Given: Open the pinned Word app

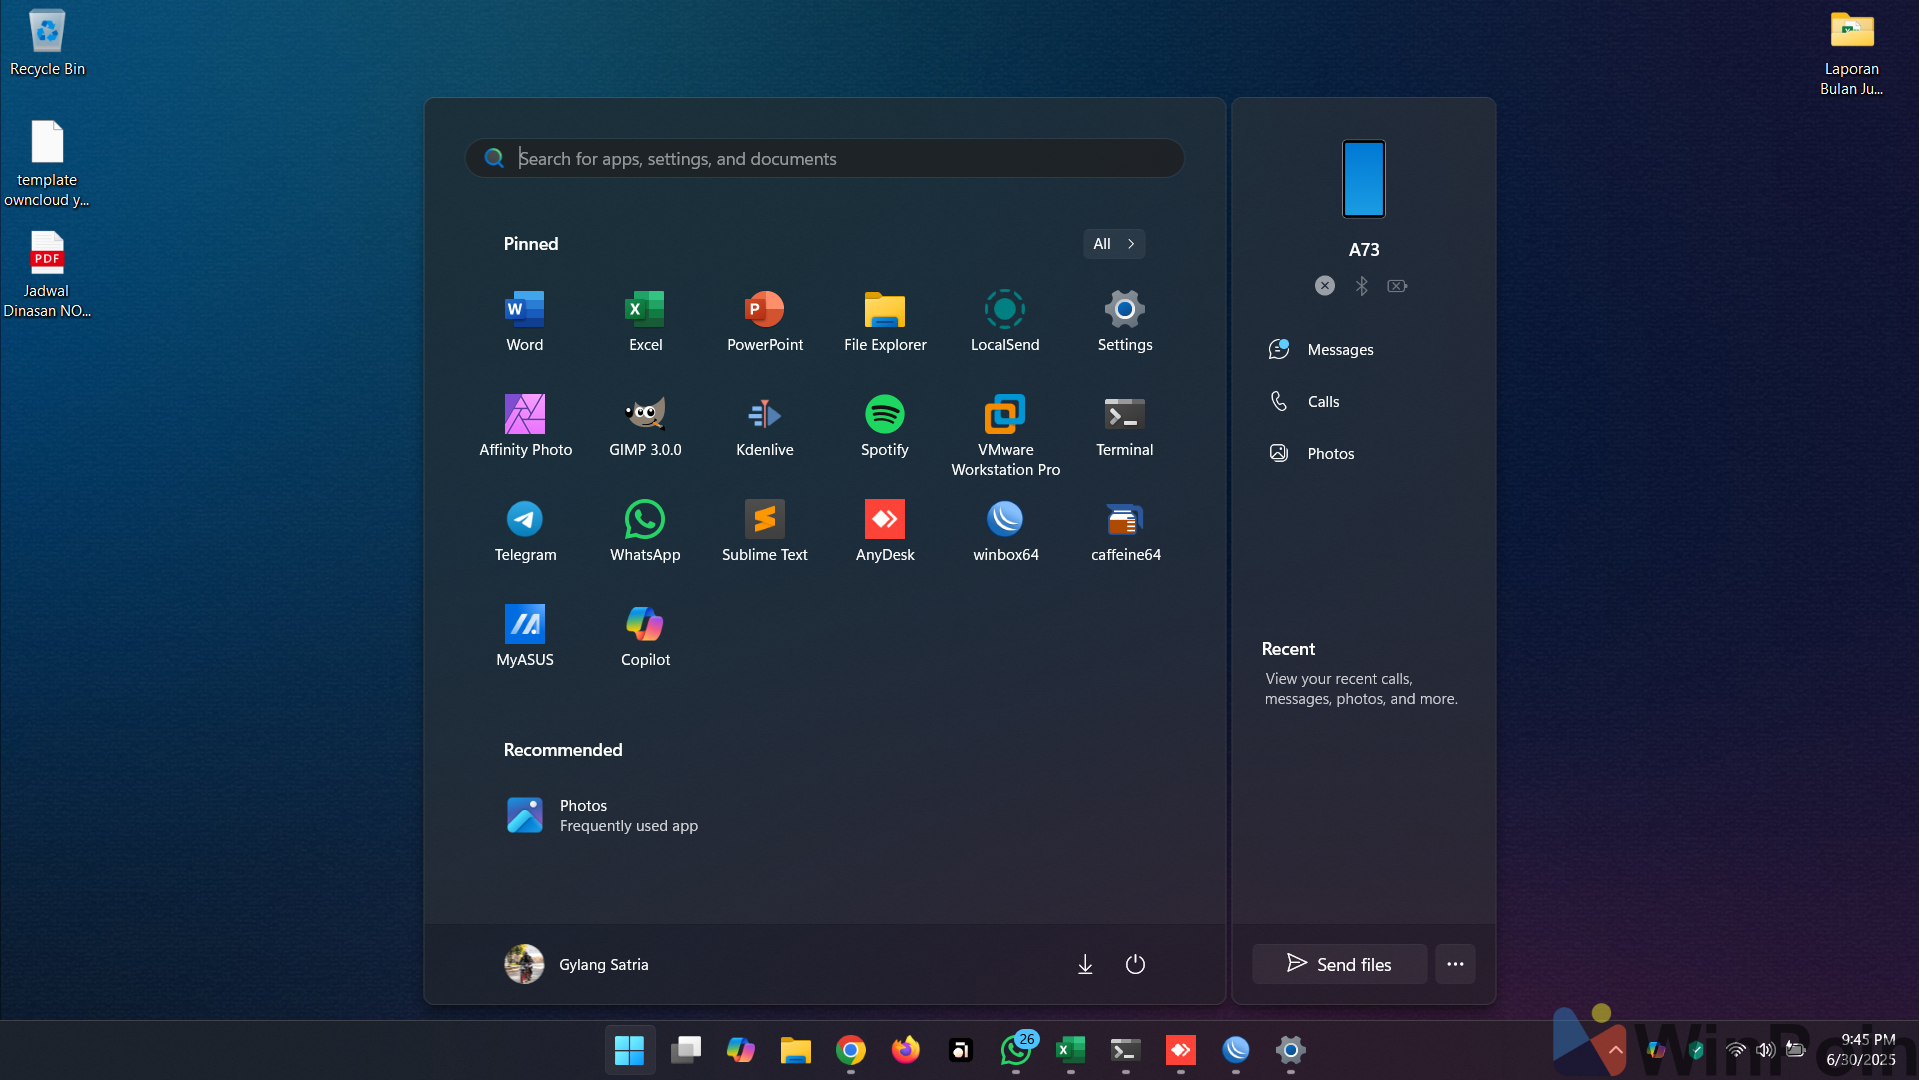Looking at the screenshot, I should [x=525, y=321].
